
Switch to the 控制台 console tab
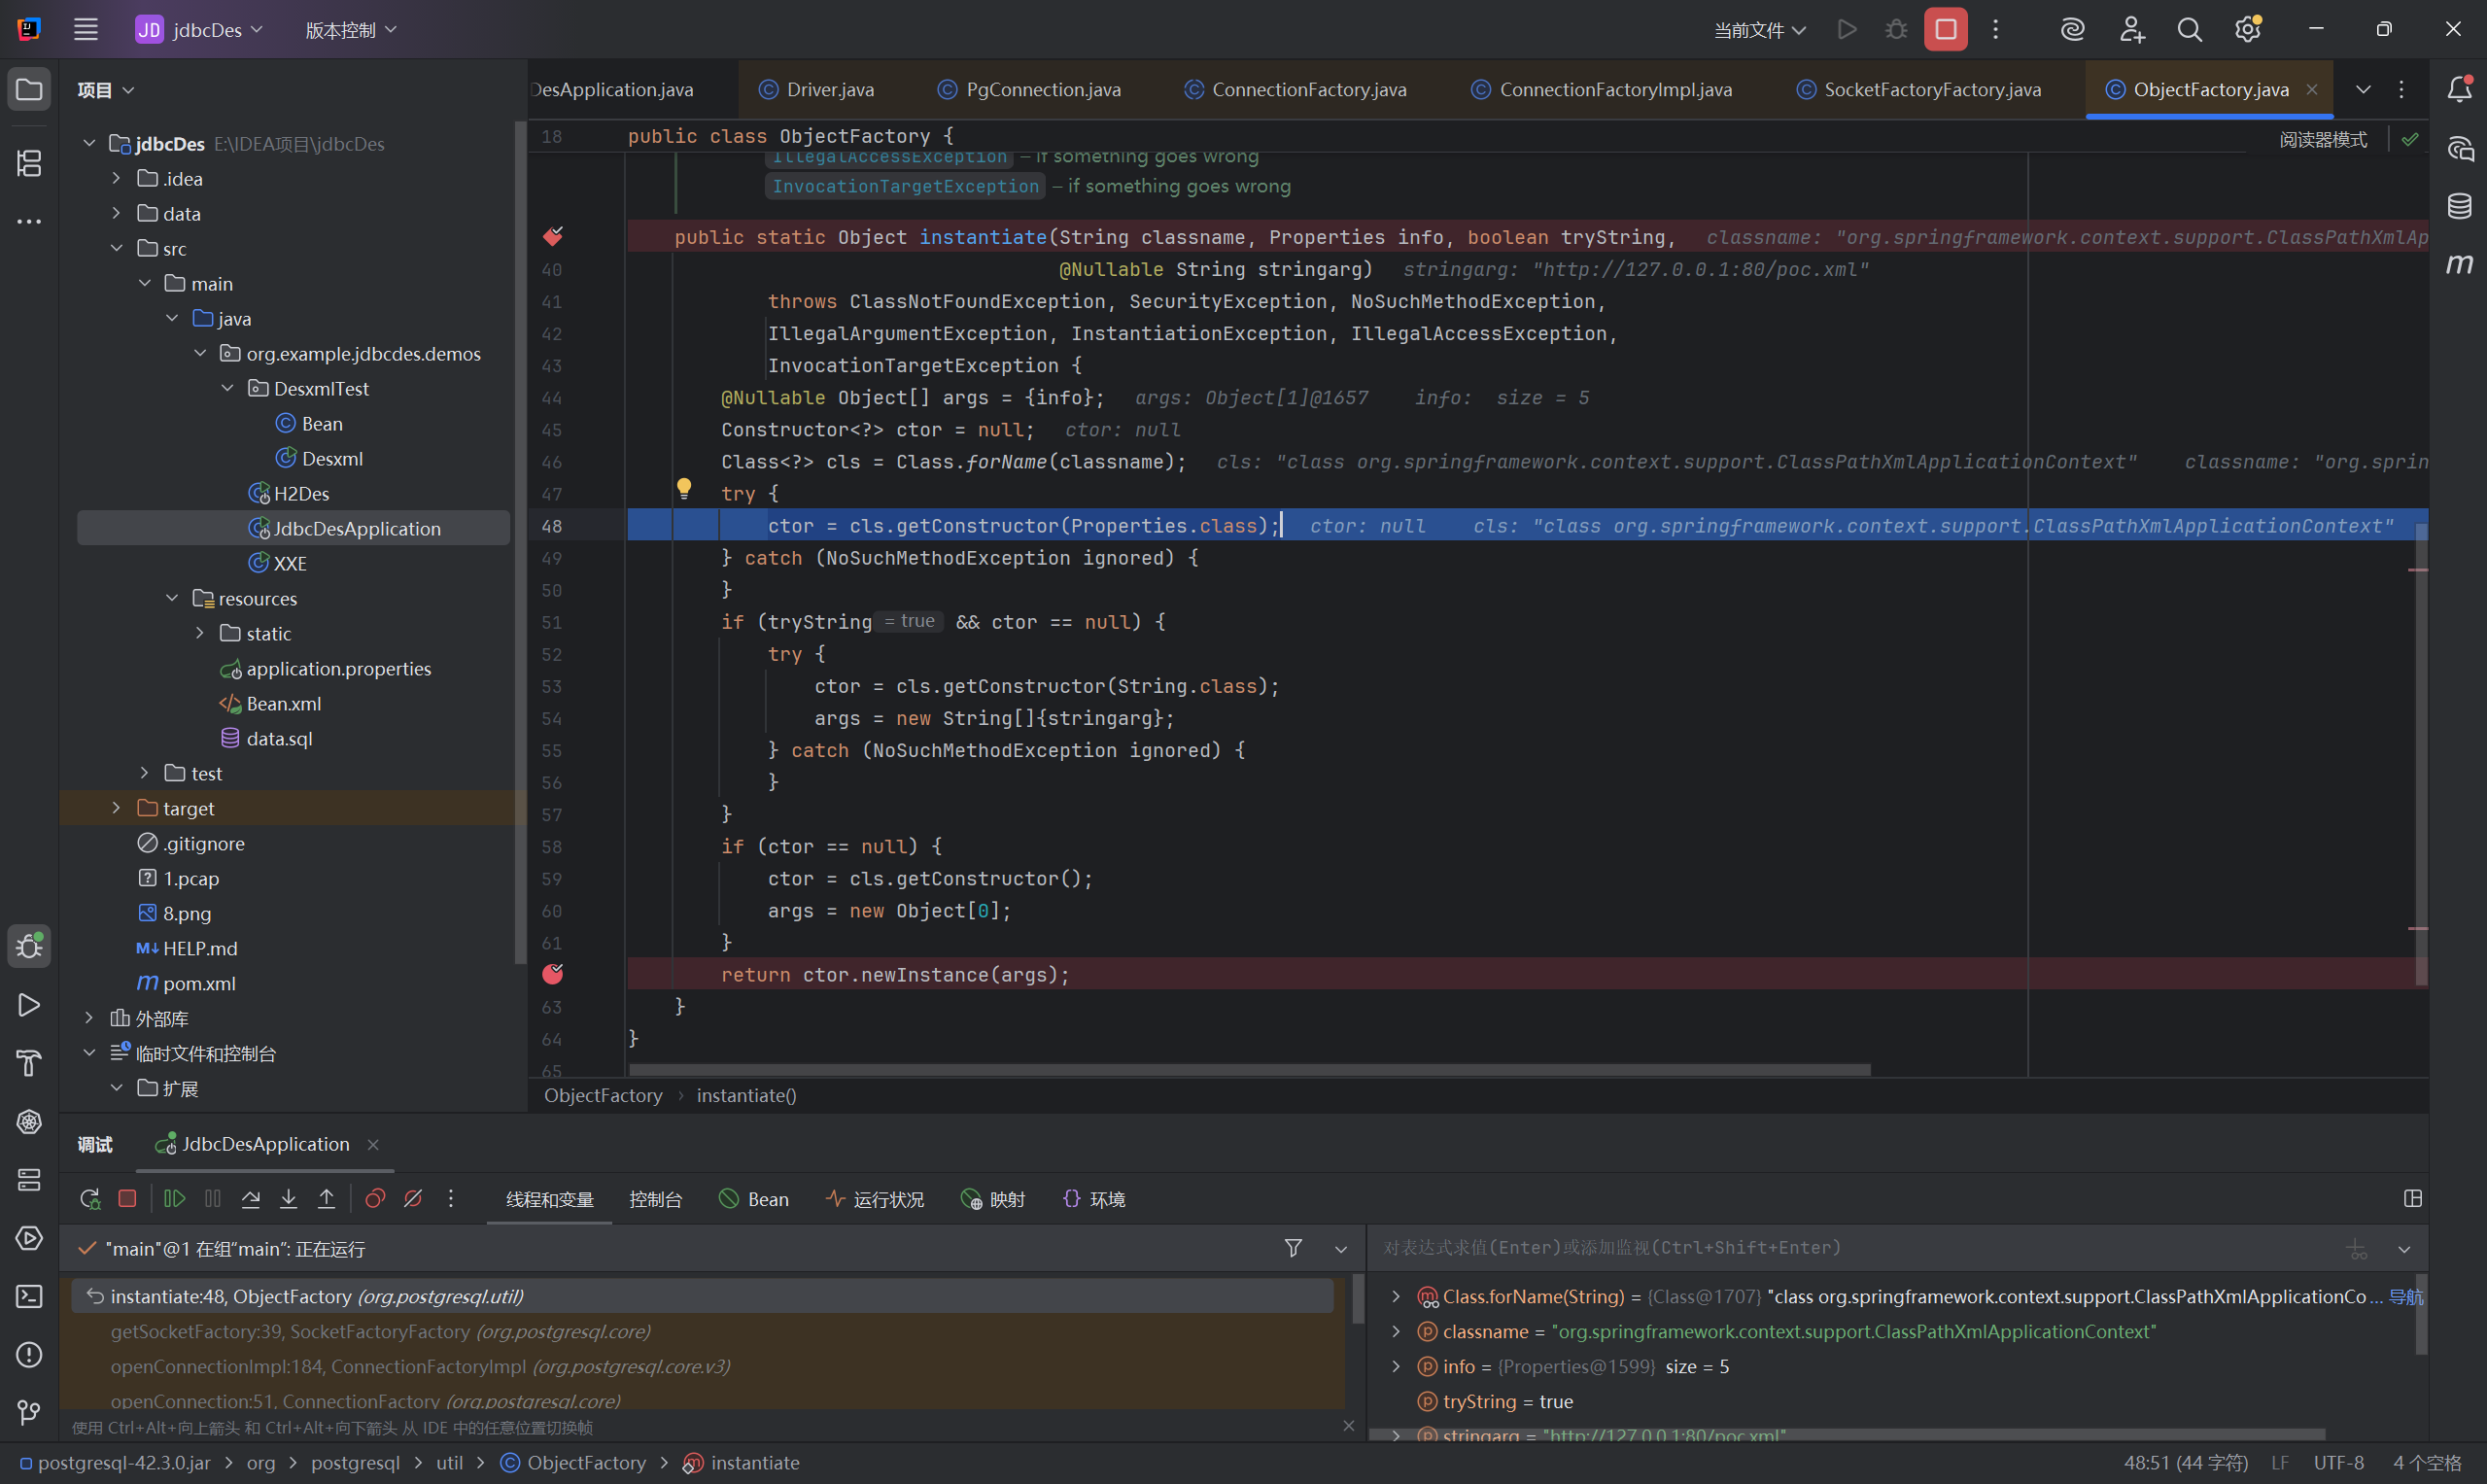(x=655, y=1199)
